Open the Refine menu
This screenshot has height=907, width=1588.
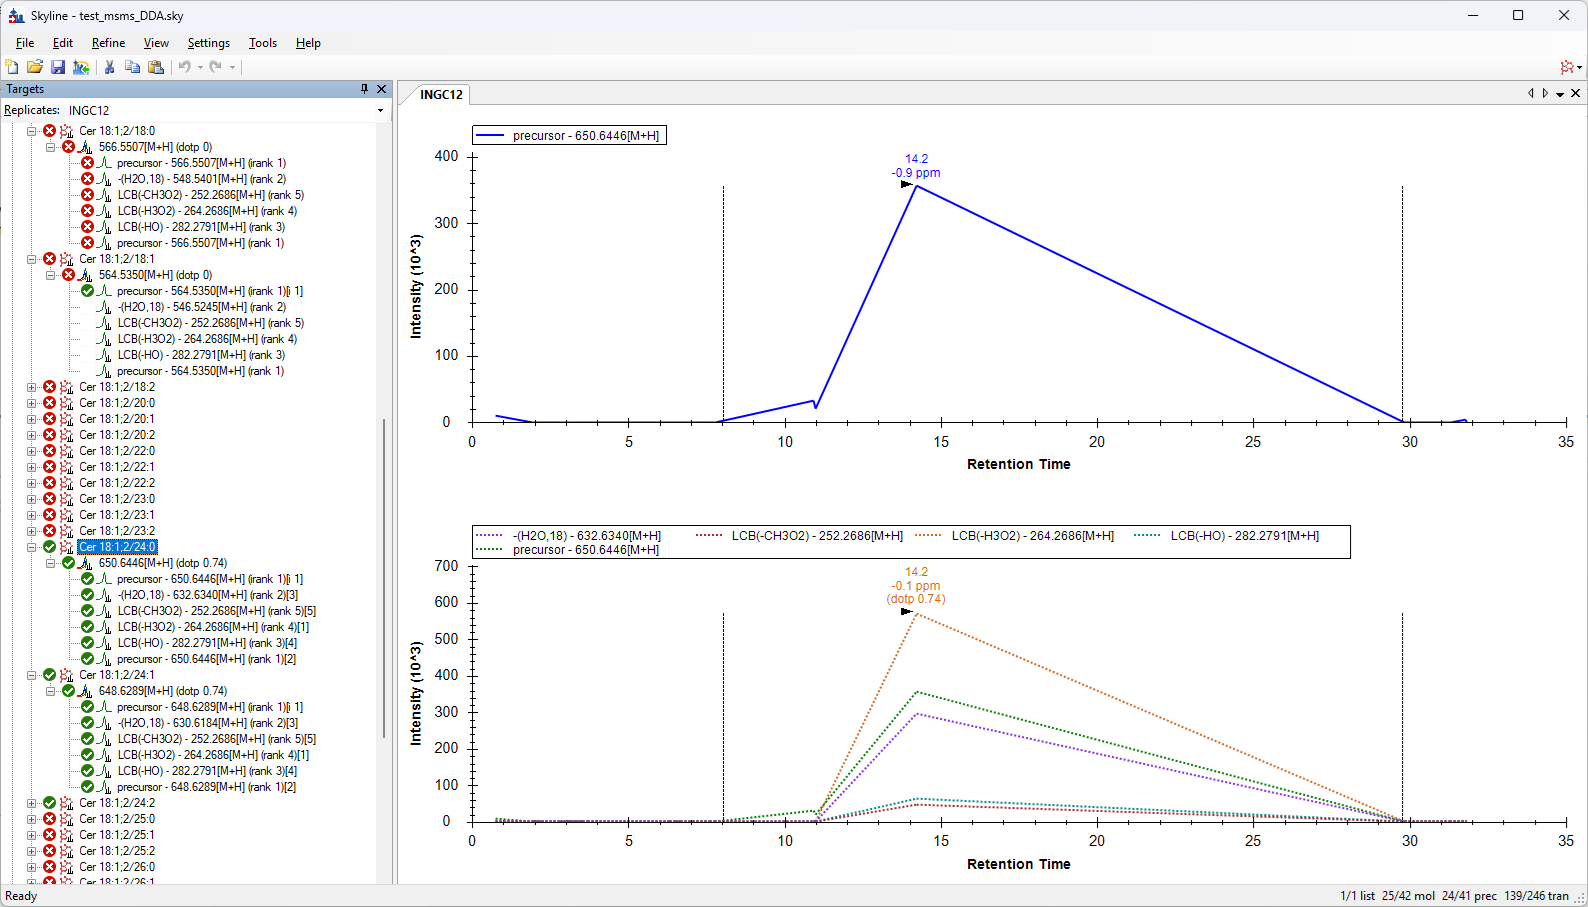pyautogui.click(x=108, y=43)
